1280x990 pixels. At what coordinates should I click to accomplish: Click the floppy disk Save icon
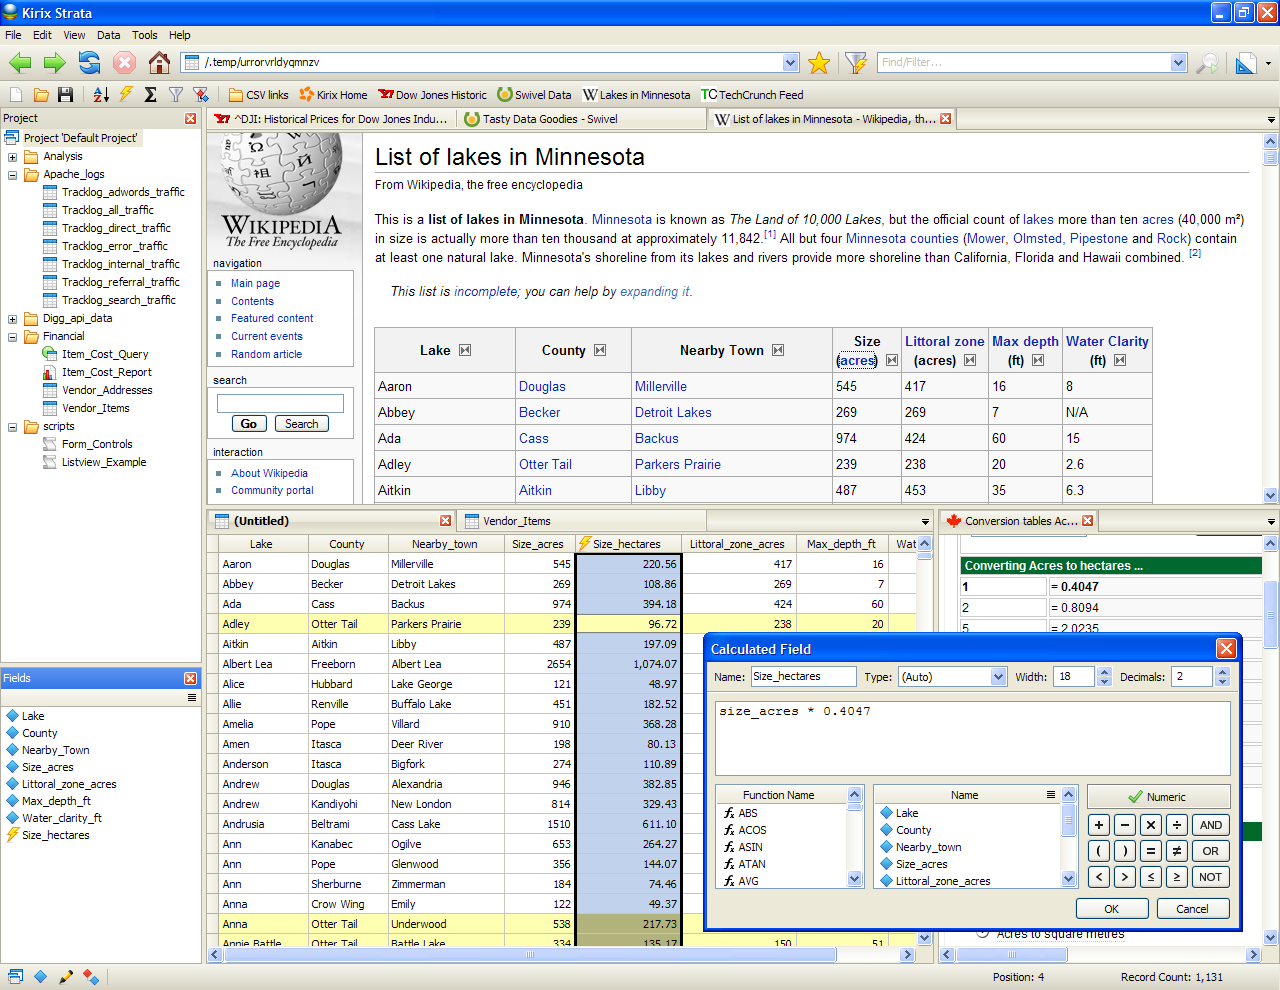coord(66,95)
